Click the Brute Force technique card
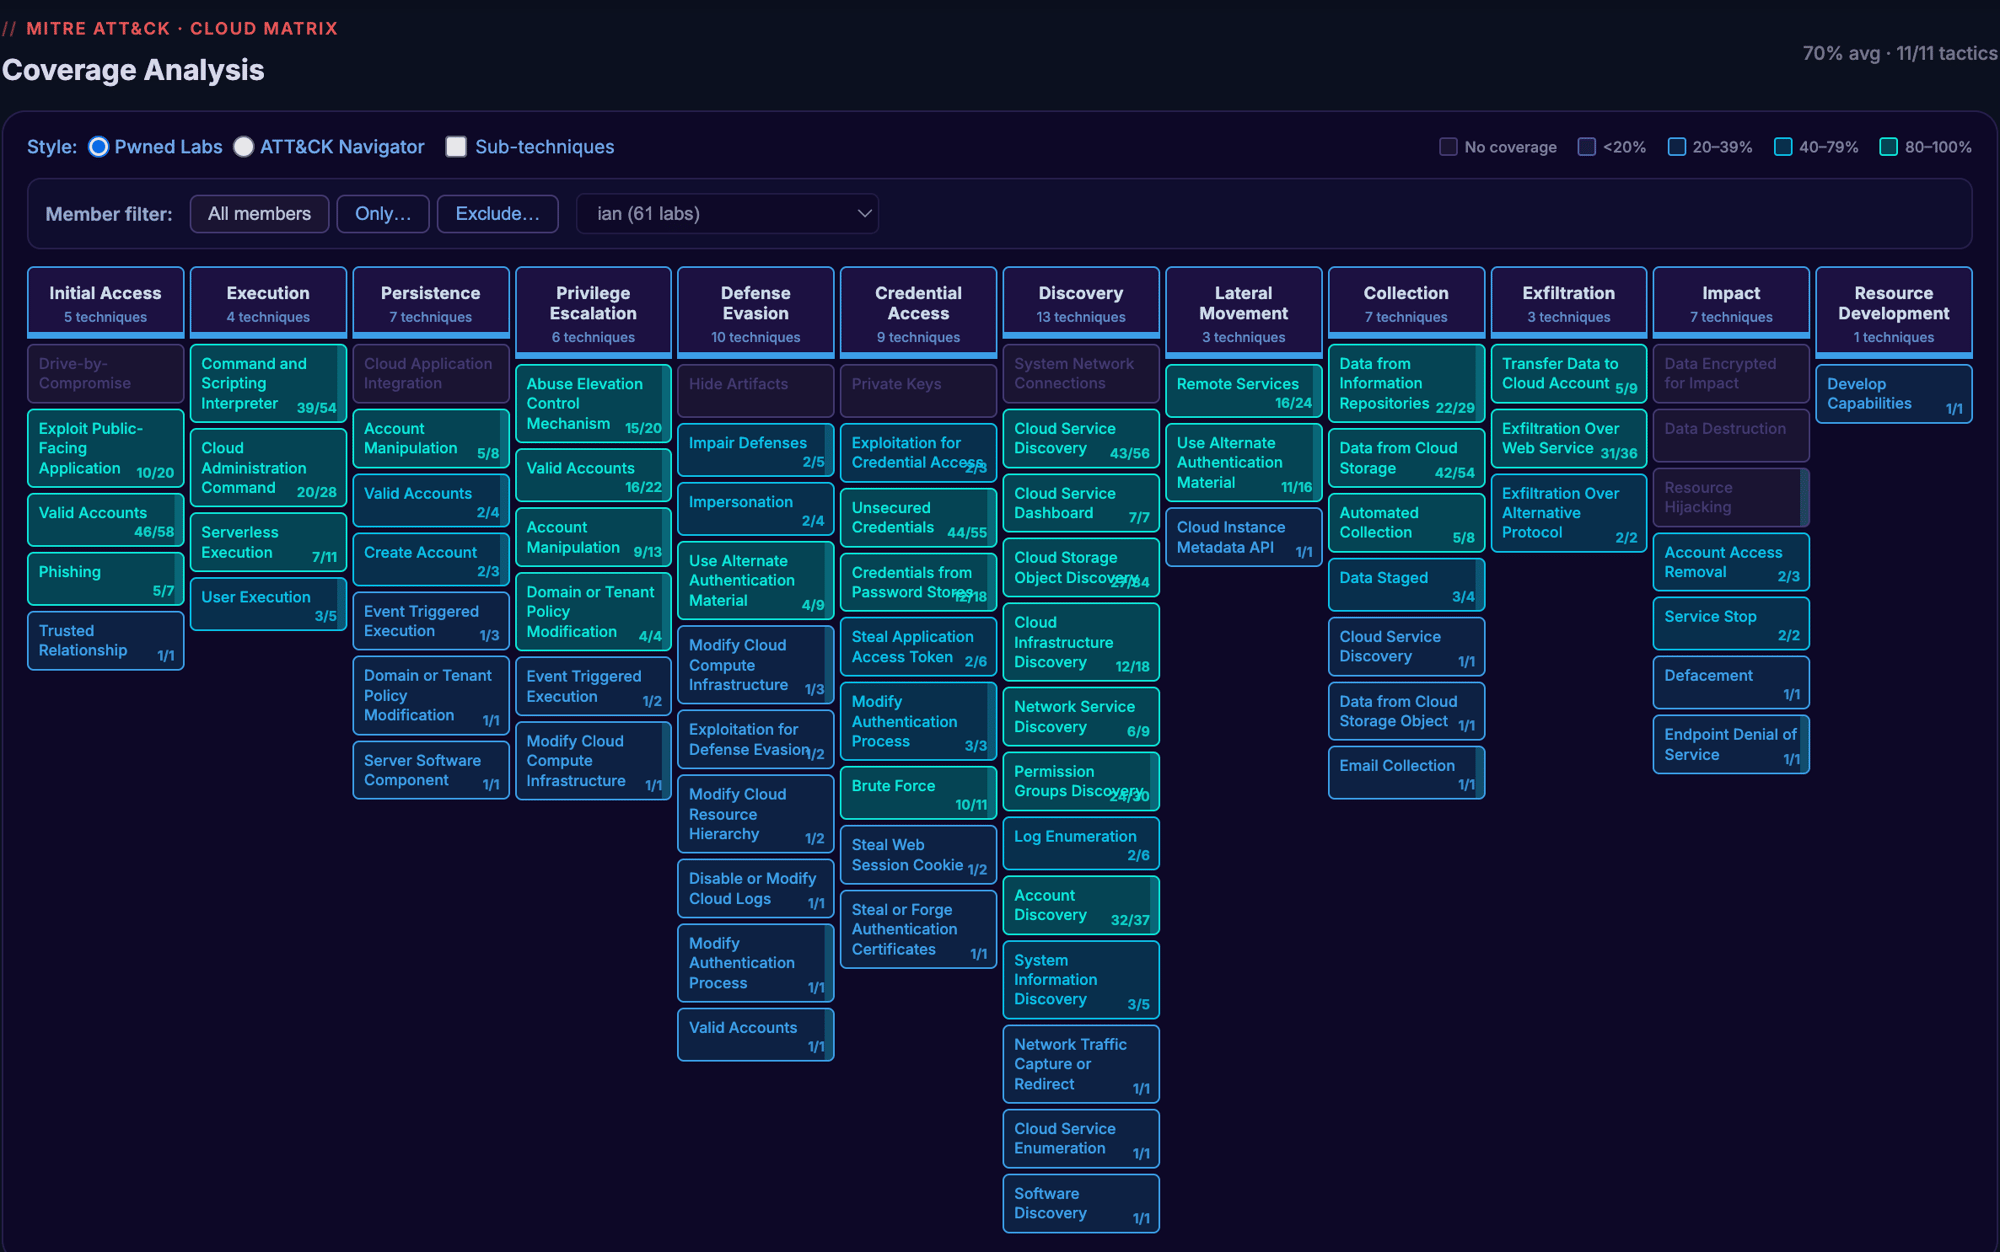2000x1252 pixels. click(x=918, y=793)
